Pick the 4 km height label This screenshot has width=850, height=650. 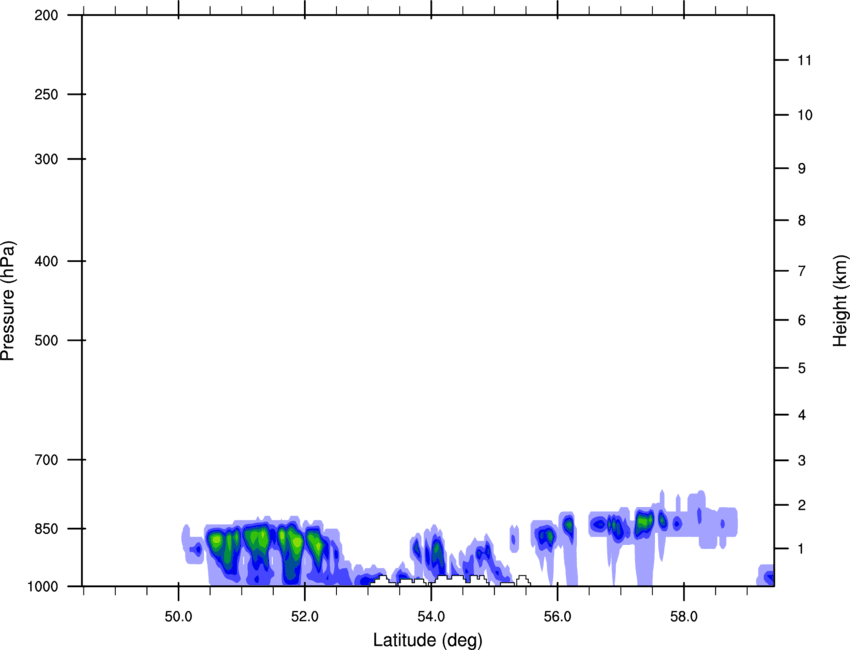[x=802, y=415]
